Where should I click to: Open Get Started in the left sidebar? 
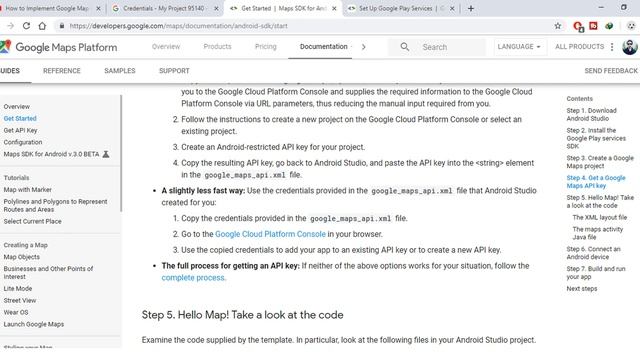pyautogui.click(x=20, y=118)
